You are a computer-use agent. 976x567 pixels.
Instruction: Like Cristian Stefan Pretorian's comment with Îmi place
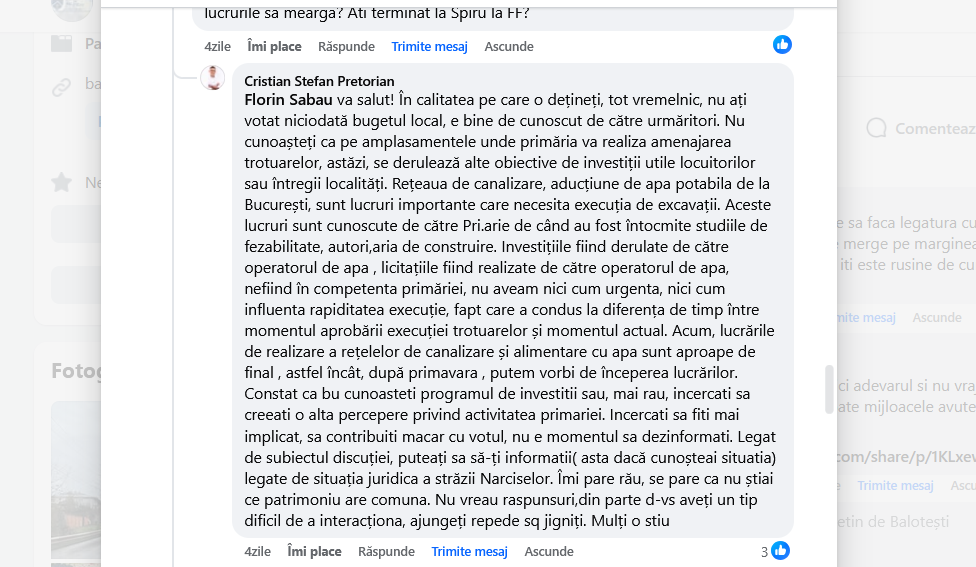(x=314, y=551)
